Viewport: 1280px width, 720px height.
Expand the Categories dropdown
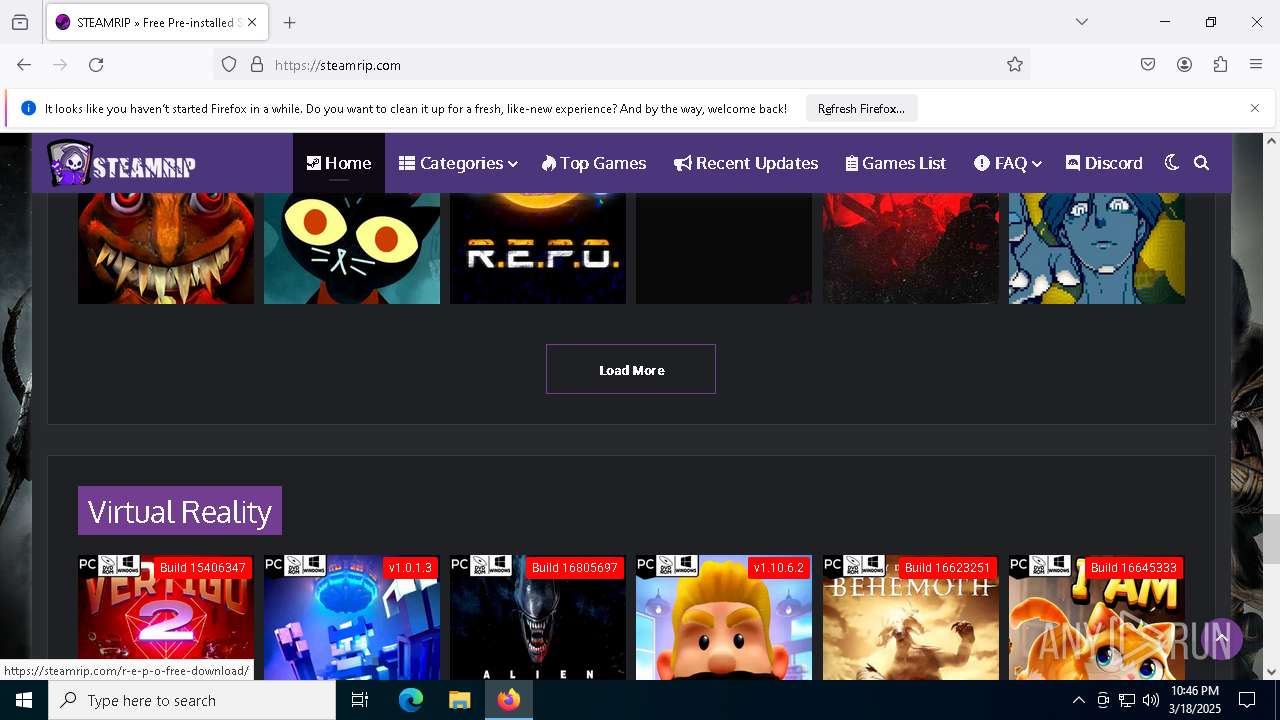click(458, 163)
